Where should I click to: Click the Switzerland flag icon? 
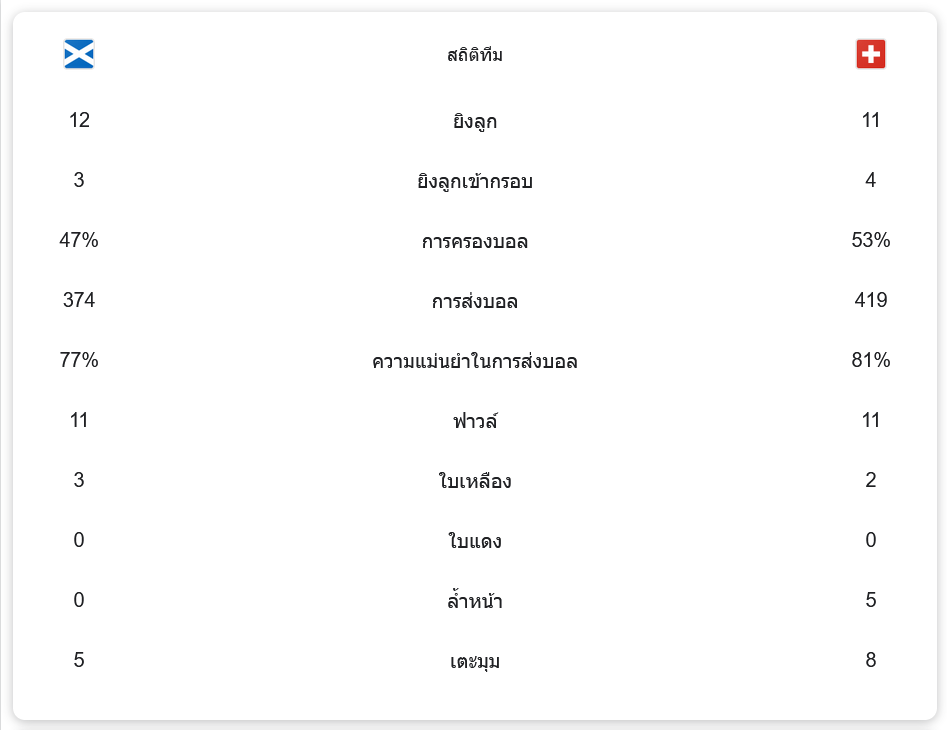(871, 54)
